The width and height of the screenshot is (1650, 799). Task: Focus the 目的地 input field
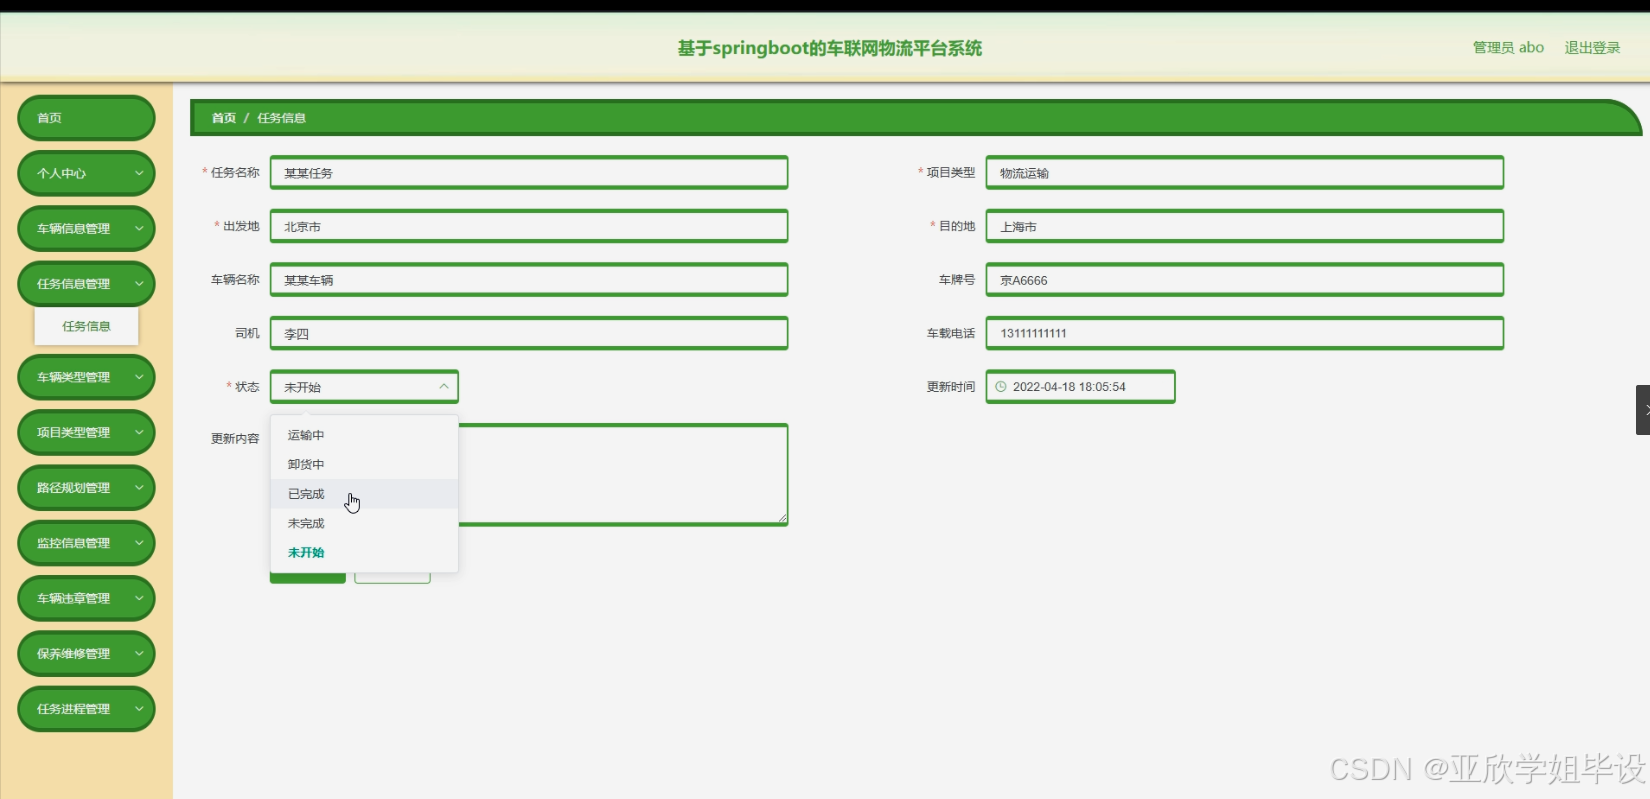click(1245, 226)
